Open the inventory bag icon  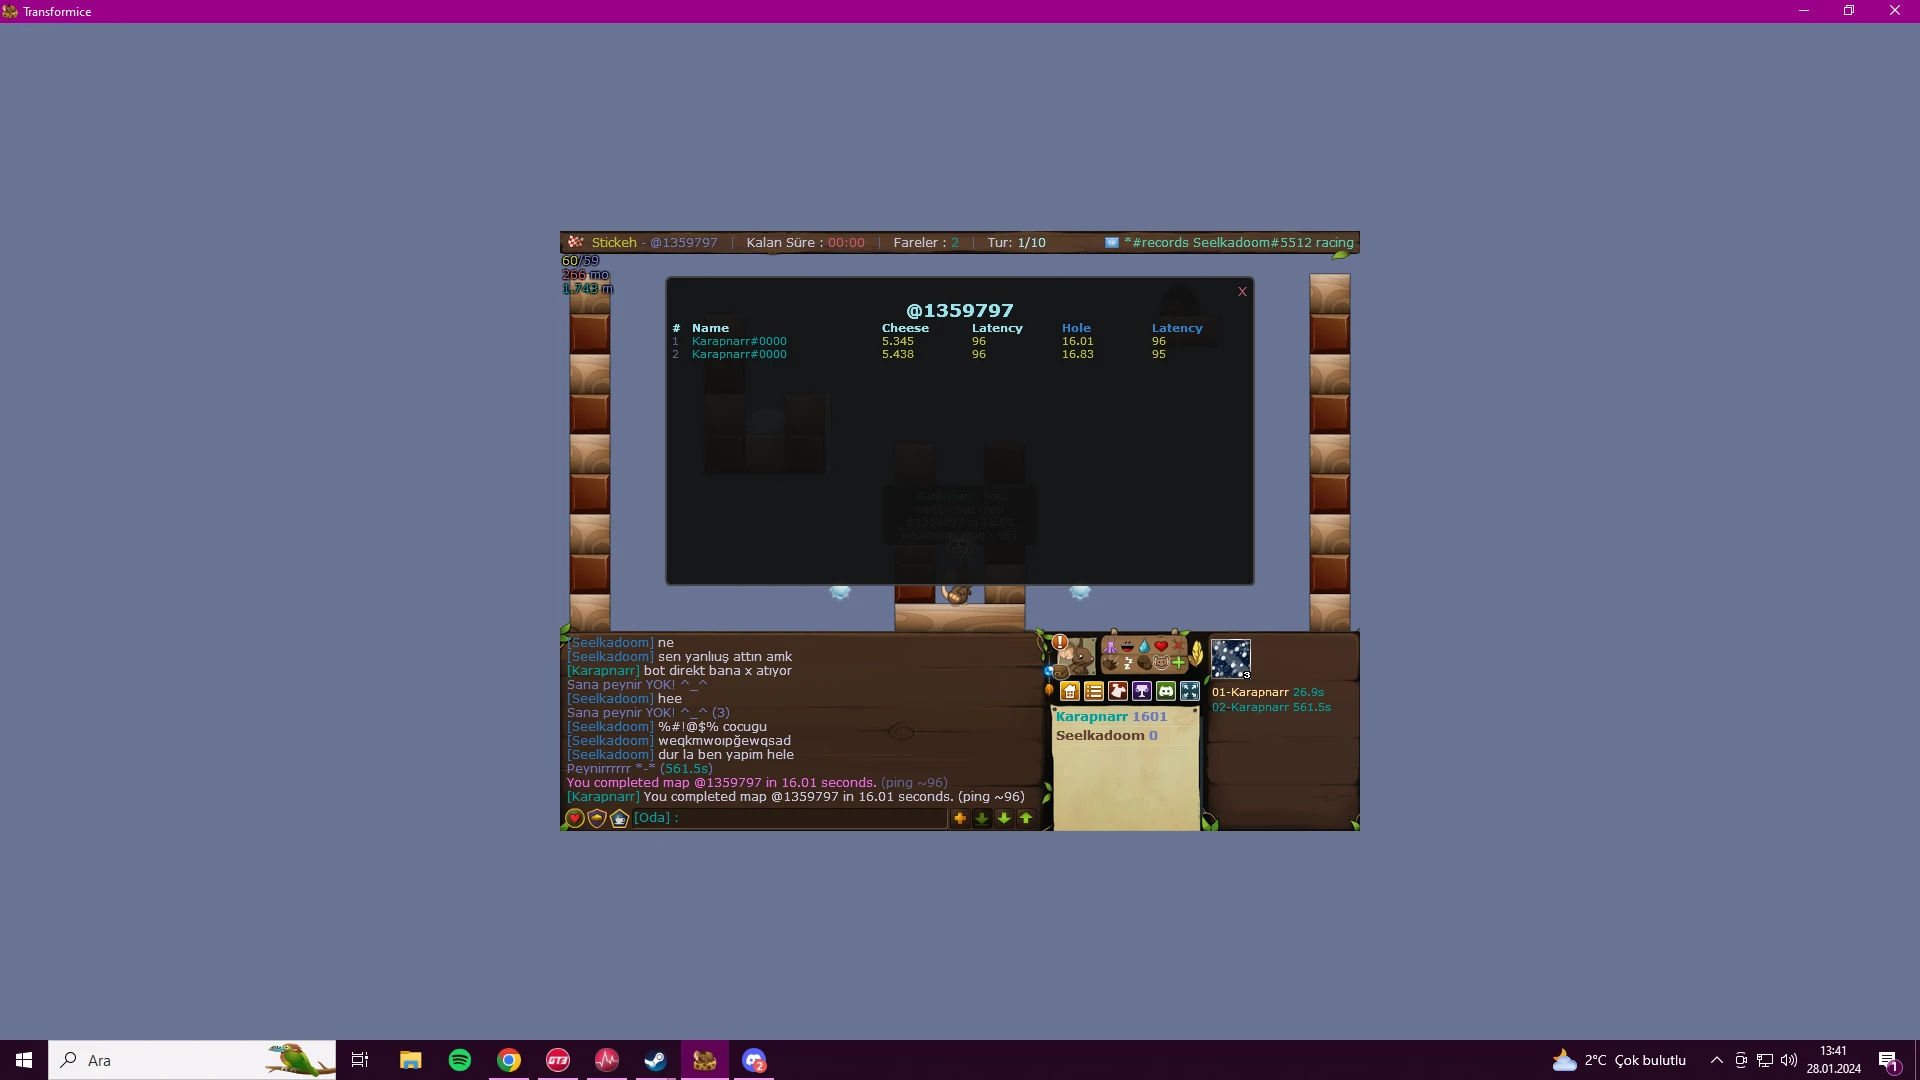pyautogui.click(x=1061, y=672)
